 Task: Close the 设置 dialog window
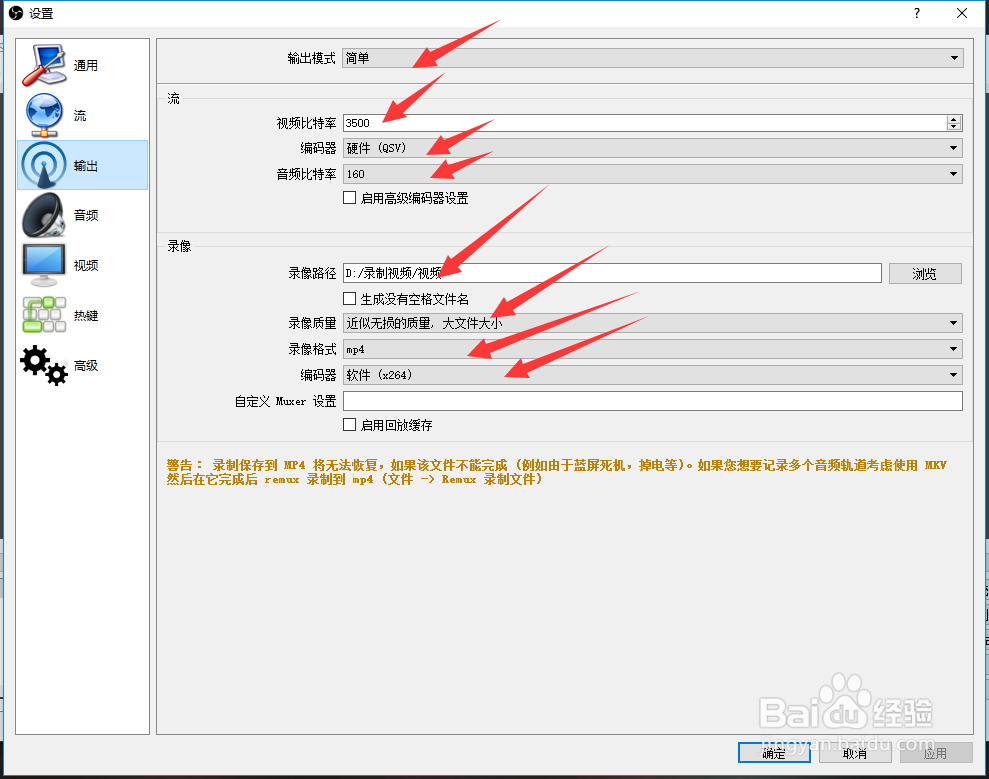tap(961, 13)
